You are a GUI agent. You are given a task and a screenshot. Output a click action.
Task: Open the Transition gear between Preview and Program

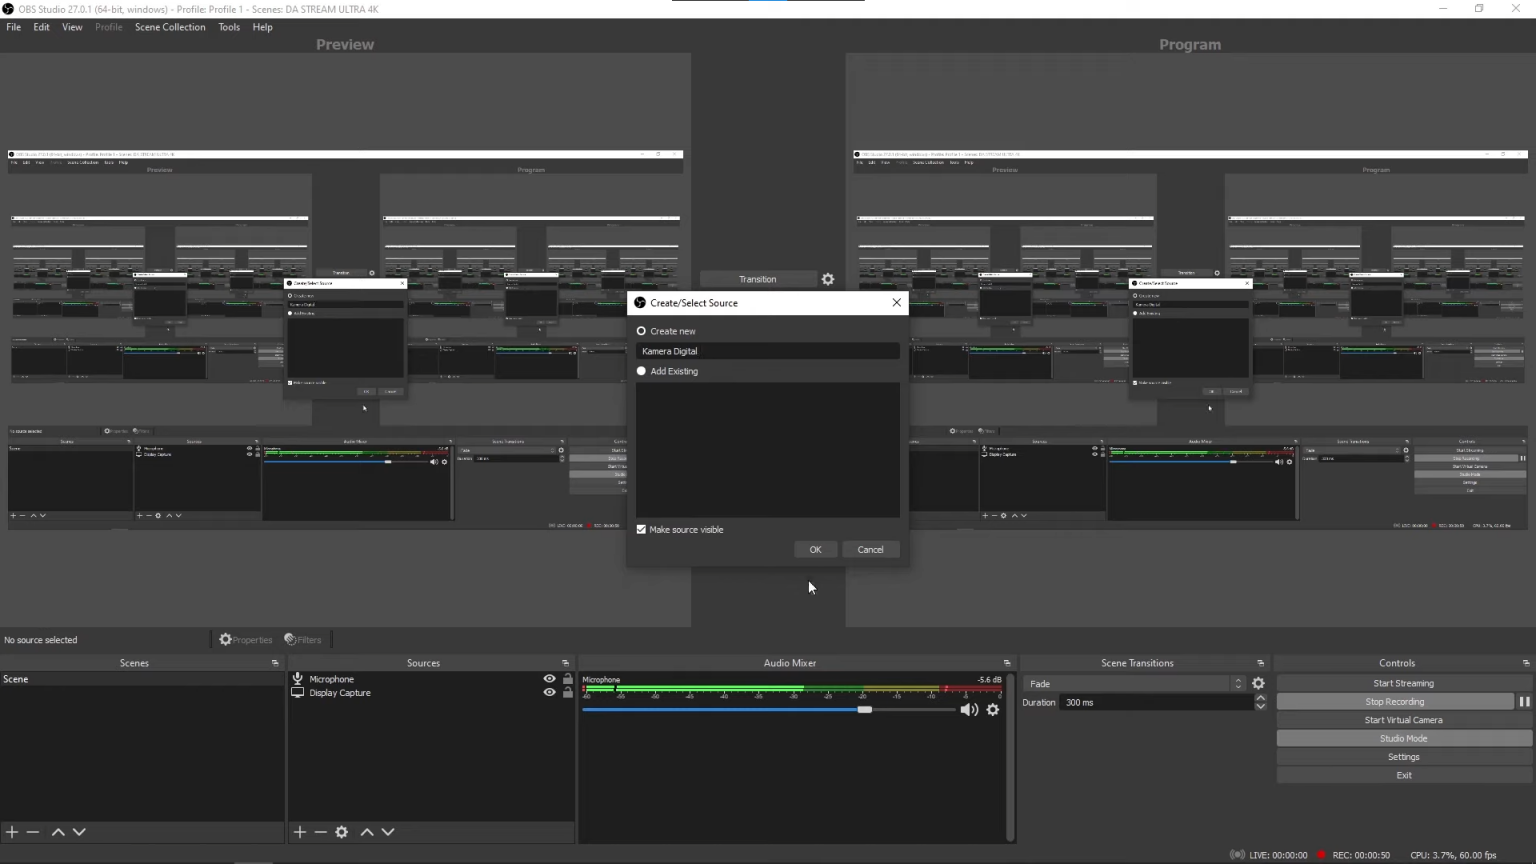coord(828,279)
